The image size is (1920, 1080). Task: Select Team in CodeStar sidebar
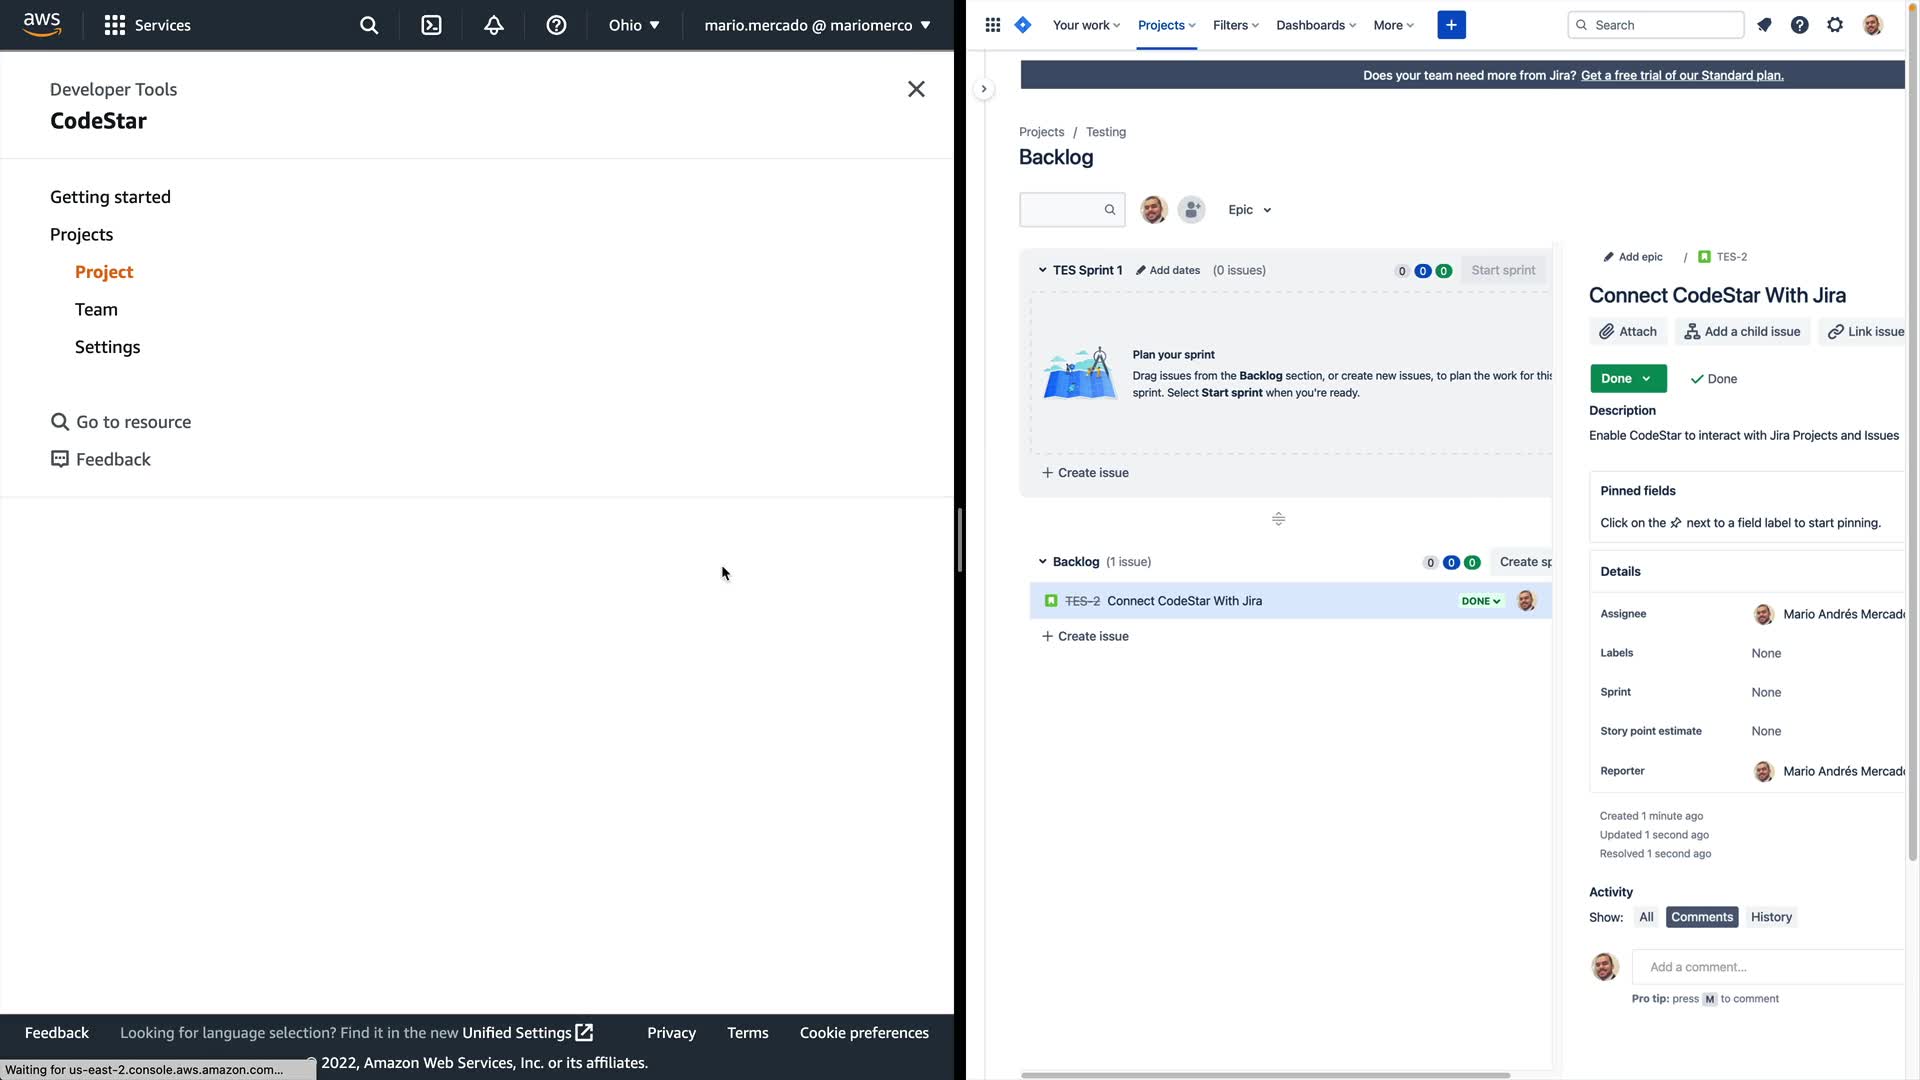96,310
